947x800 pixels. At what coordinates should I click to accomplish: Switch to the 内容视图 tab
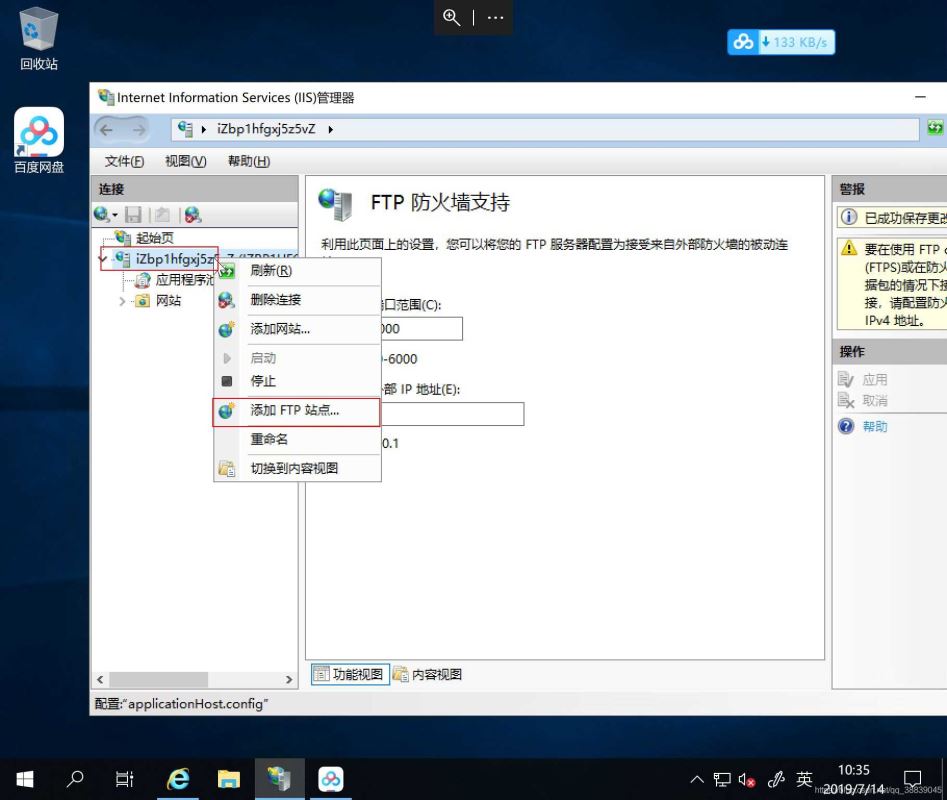428,674
